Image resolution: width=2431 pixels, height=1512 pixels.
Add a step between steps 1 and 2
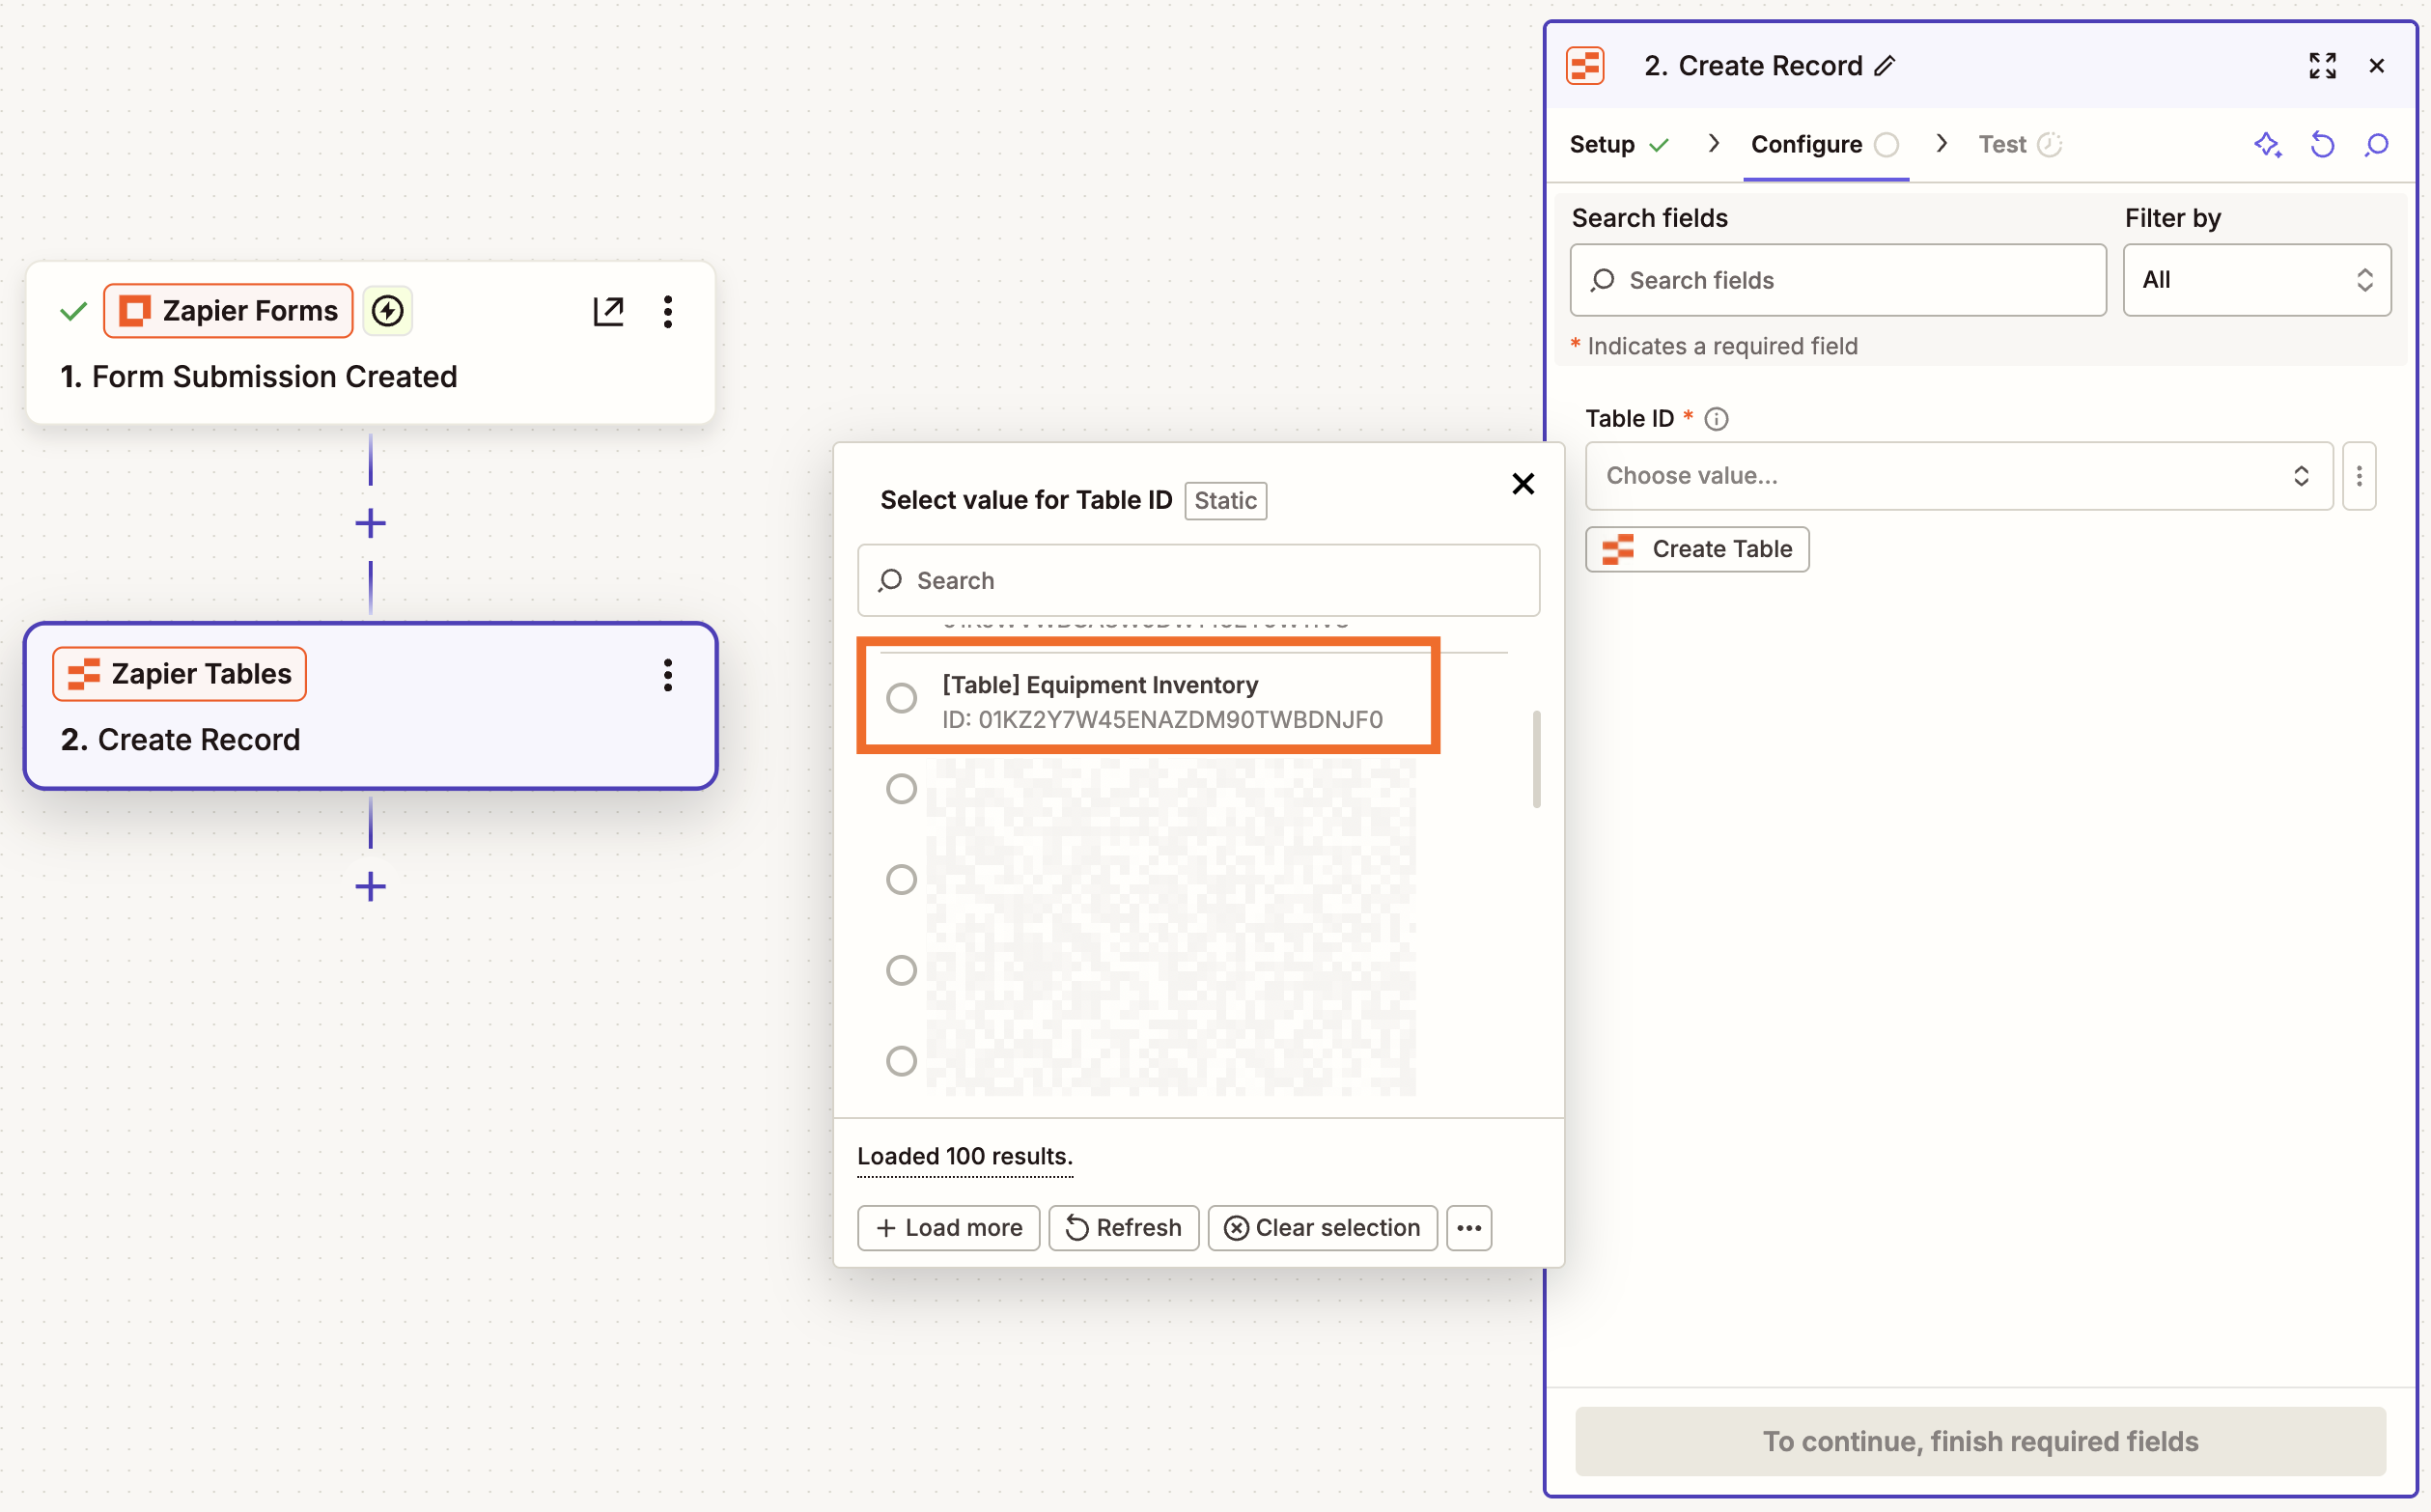370,523
